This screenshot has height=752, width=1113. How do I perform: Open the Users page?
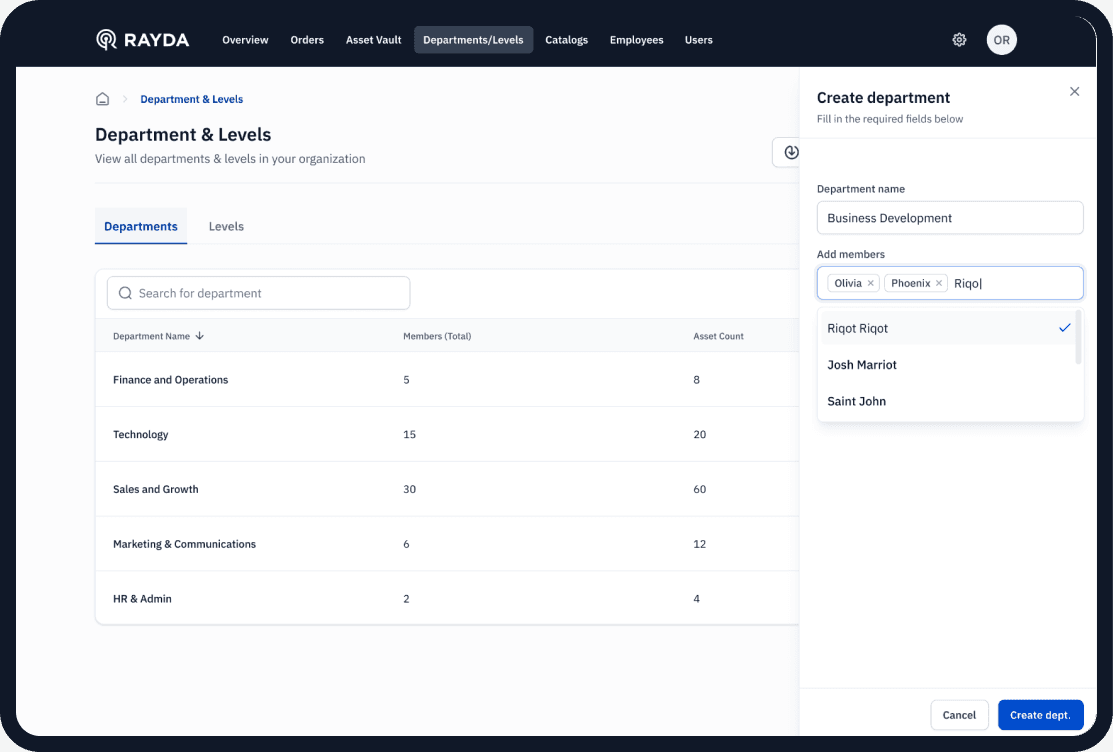point(698,40)
